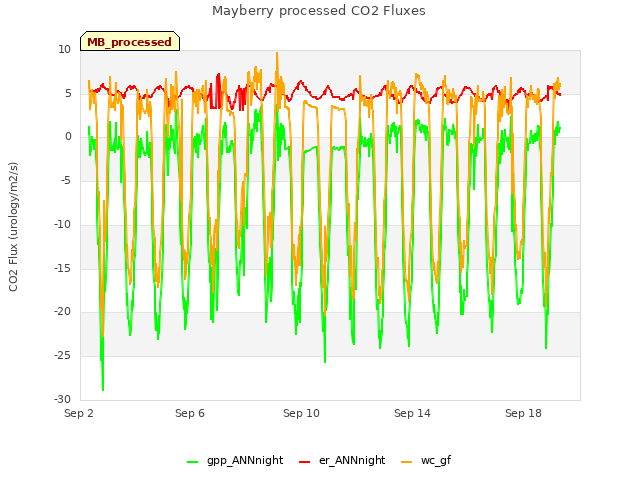Click the -30 y-axis tick label
Screen dimensions: 640x480
click(62, 399)
